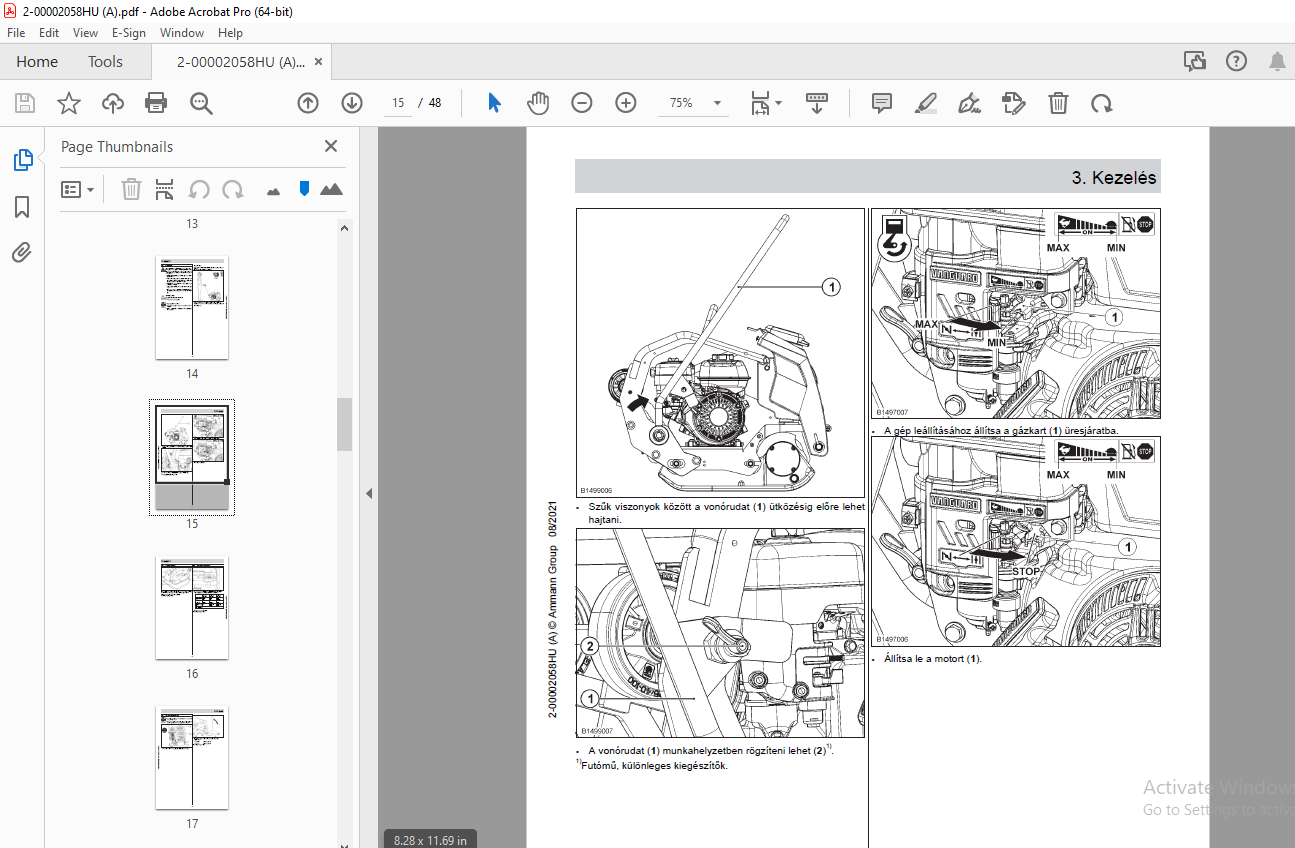
Task: Switch to the Tools tab
Action: click(105, 62)
